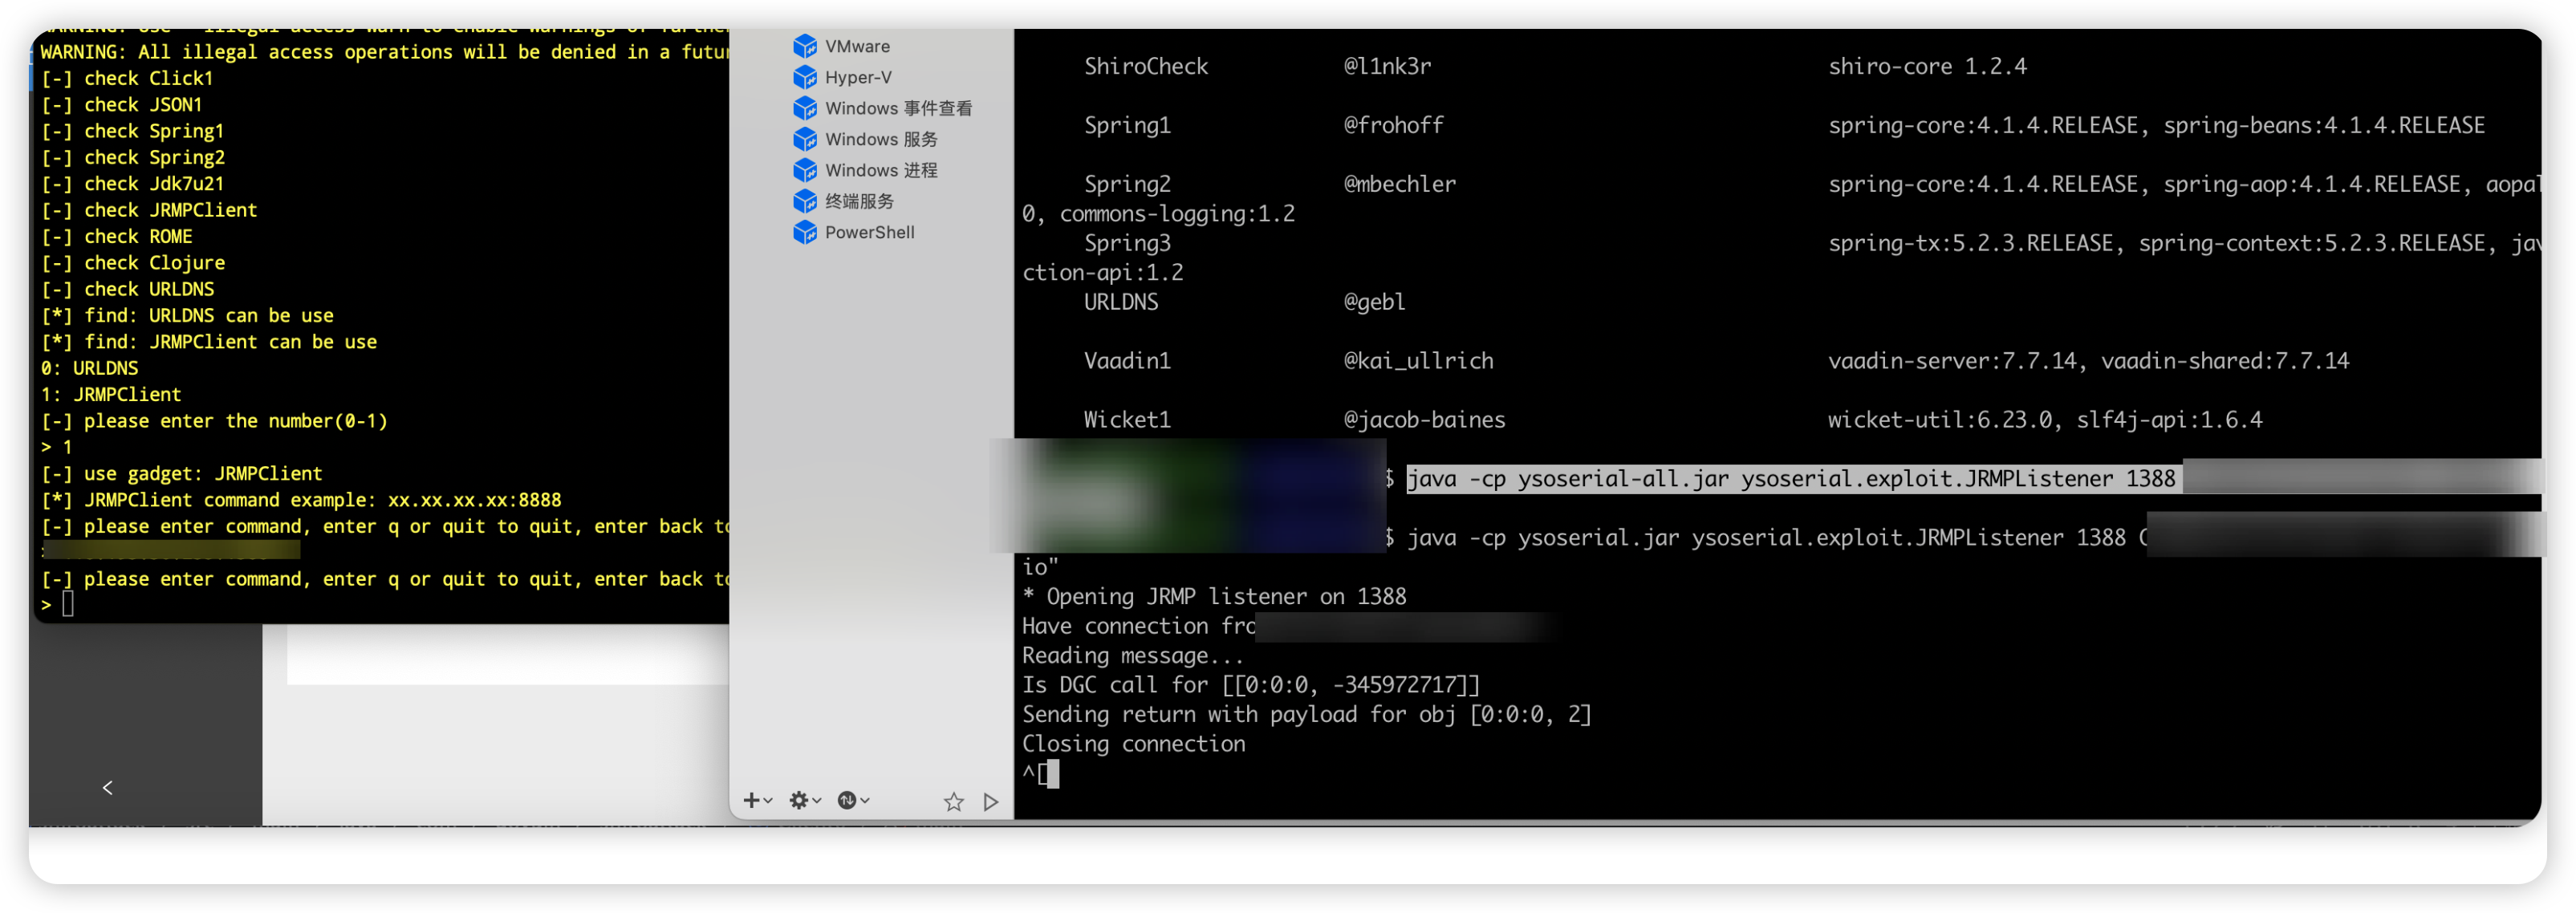
Task: Click 'Sending return with payload for obj' line
Action: point(1306,715)
